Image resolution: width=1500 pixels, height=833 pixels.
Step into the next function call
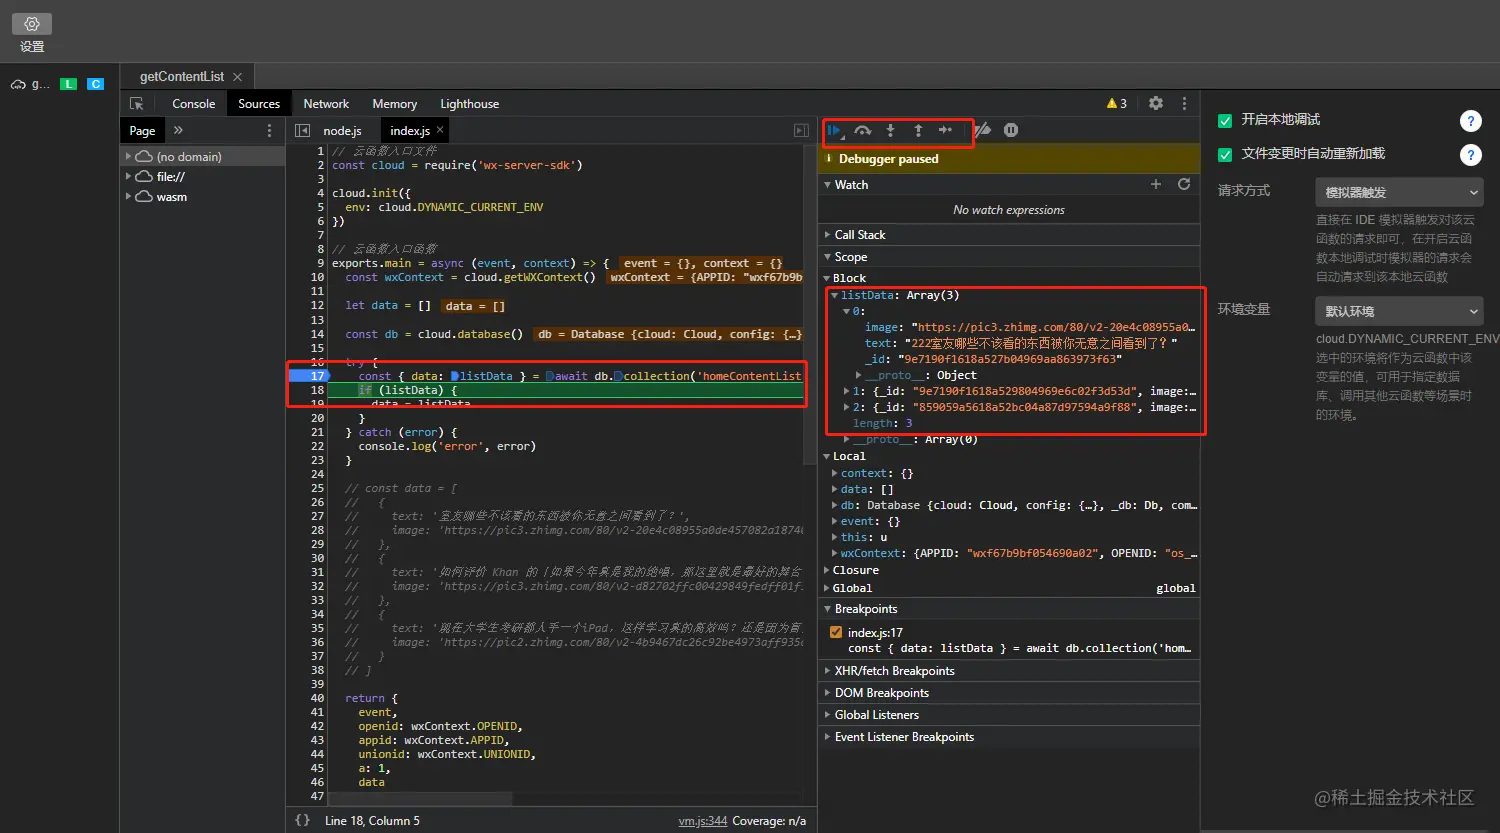[890, 130]
